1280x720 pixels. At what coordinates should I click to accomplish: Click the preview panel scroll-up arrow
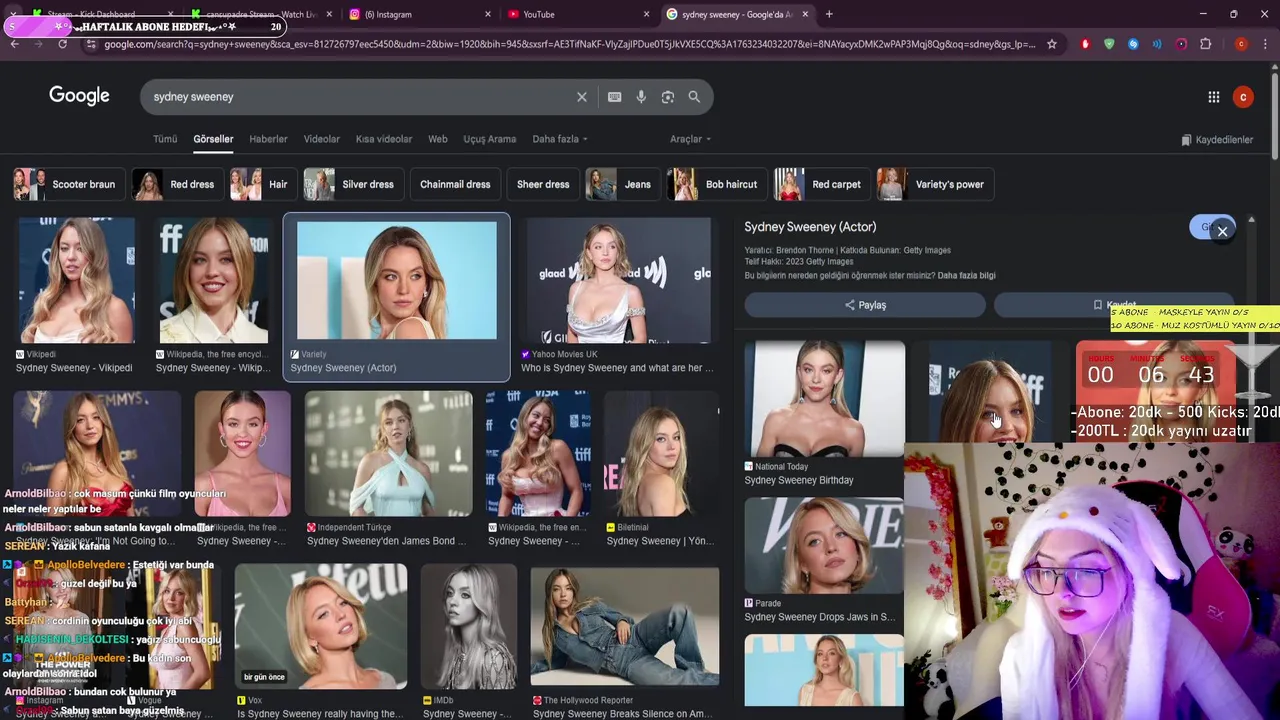(x=1251, y=220)
